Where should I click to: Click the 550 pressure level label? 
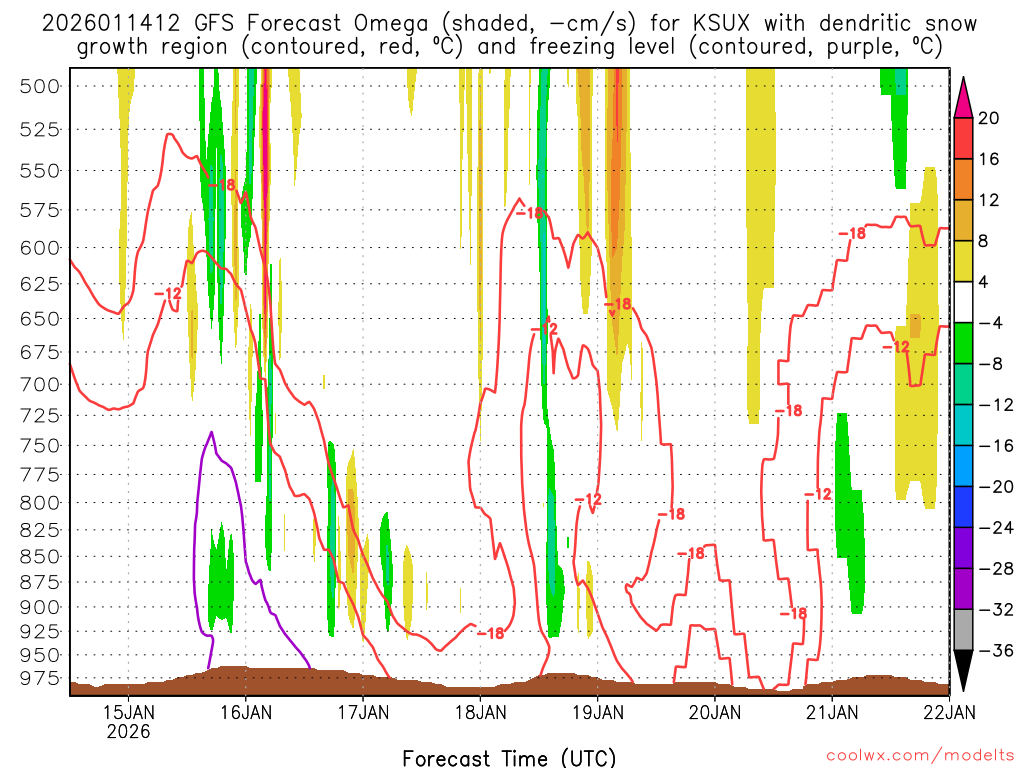pyautogui.click(x=40, y=171)
